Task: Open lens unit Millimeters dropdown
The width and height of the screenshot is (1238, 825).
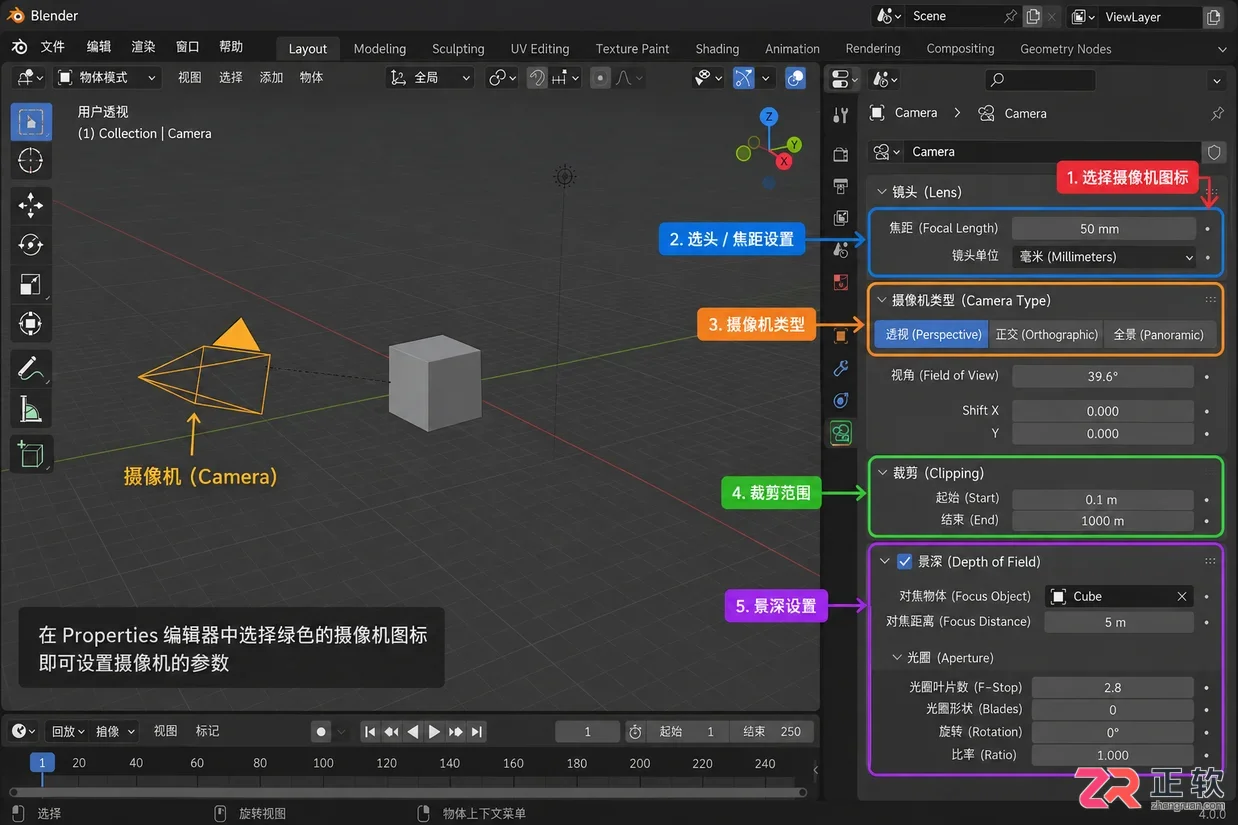Action: (x=1104, y=257)
